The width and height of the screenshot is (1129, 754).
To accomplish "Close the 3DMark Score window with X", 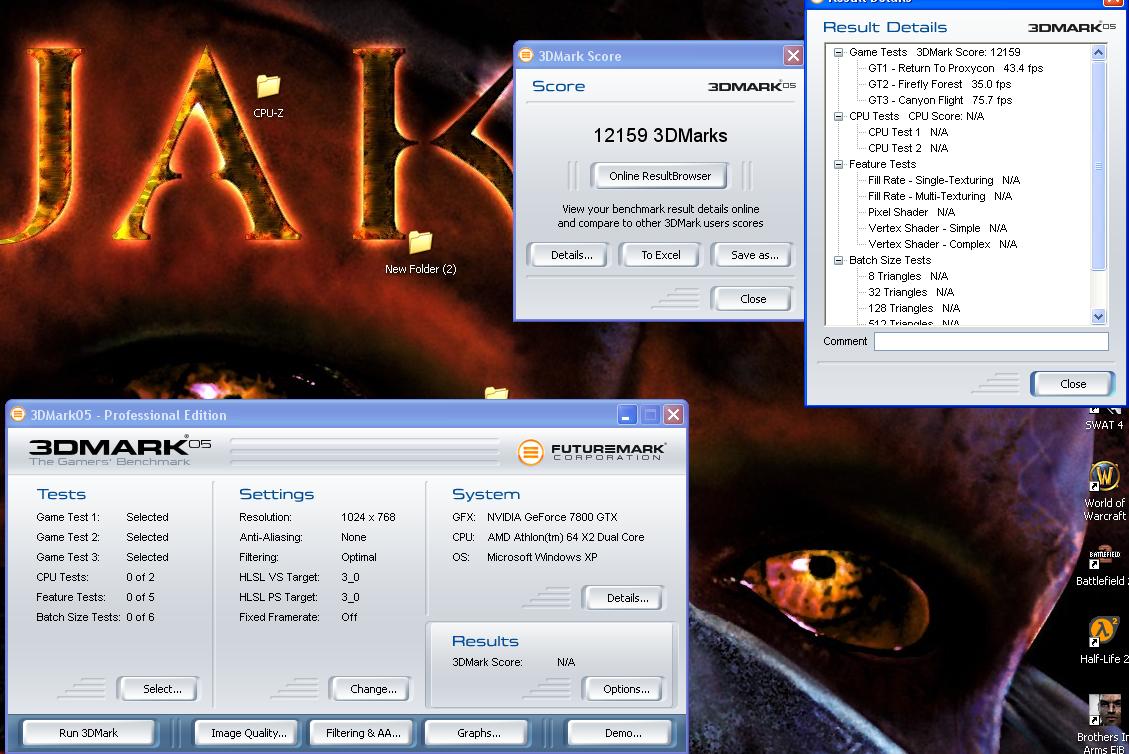I will pos(793,55).
